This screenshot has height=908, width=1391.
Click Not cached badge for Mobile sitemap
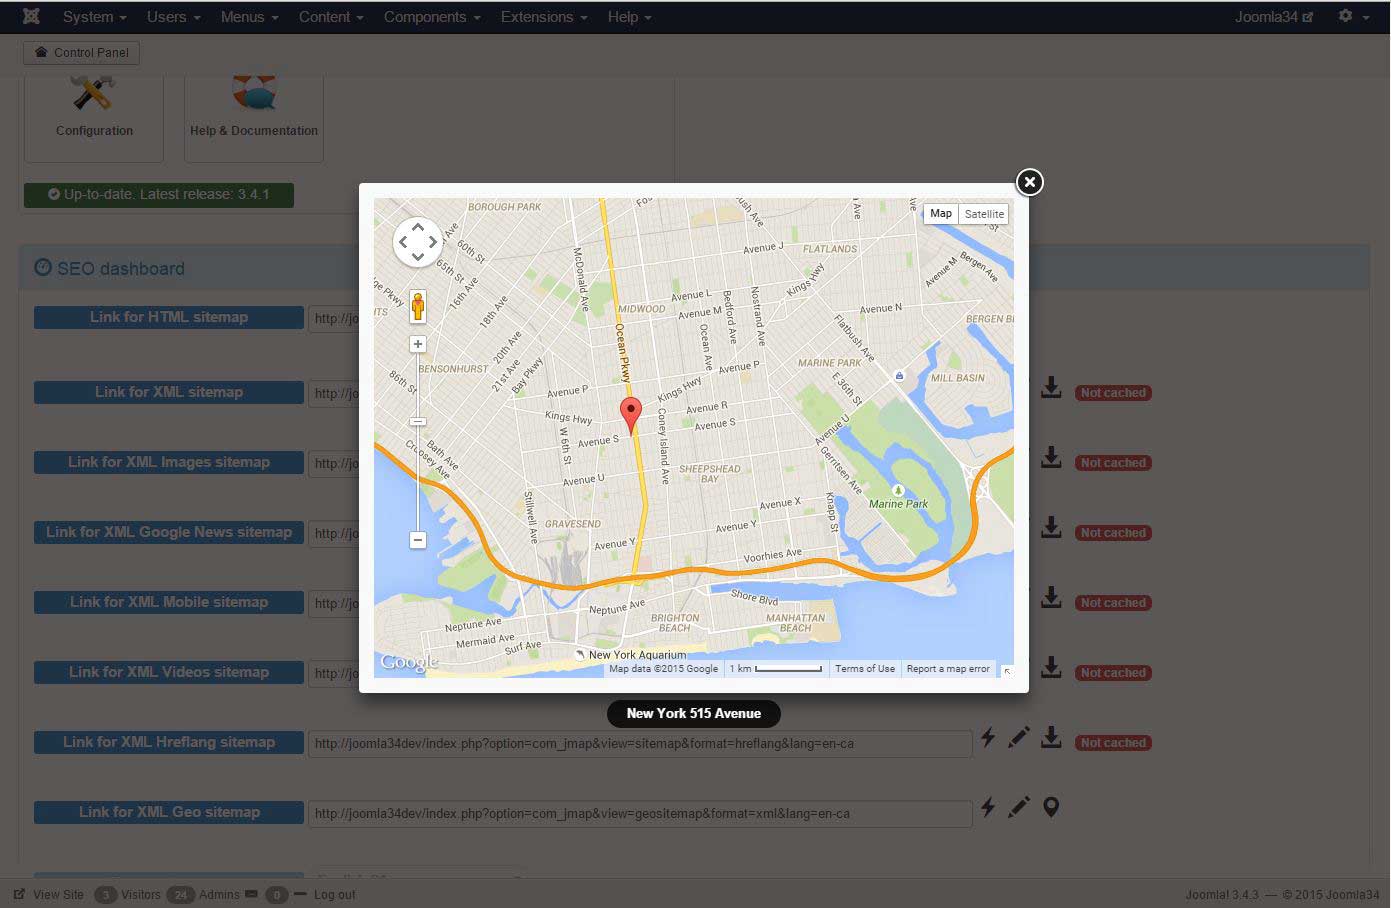[x=1113, y=603]
